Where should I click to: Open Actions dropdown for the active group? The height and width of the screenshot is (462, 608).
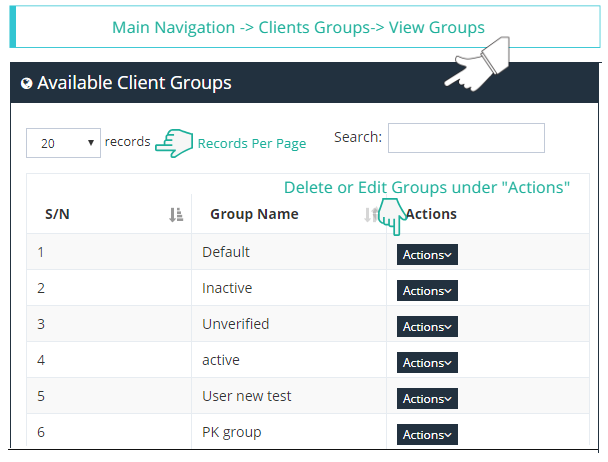coord(427,363)
